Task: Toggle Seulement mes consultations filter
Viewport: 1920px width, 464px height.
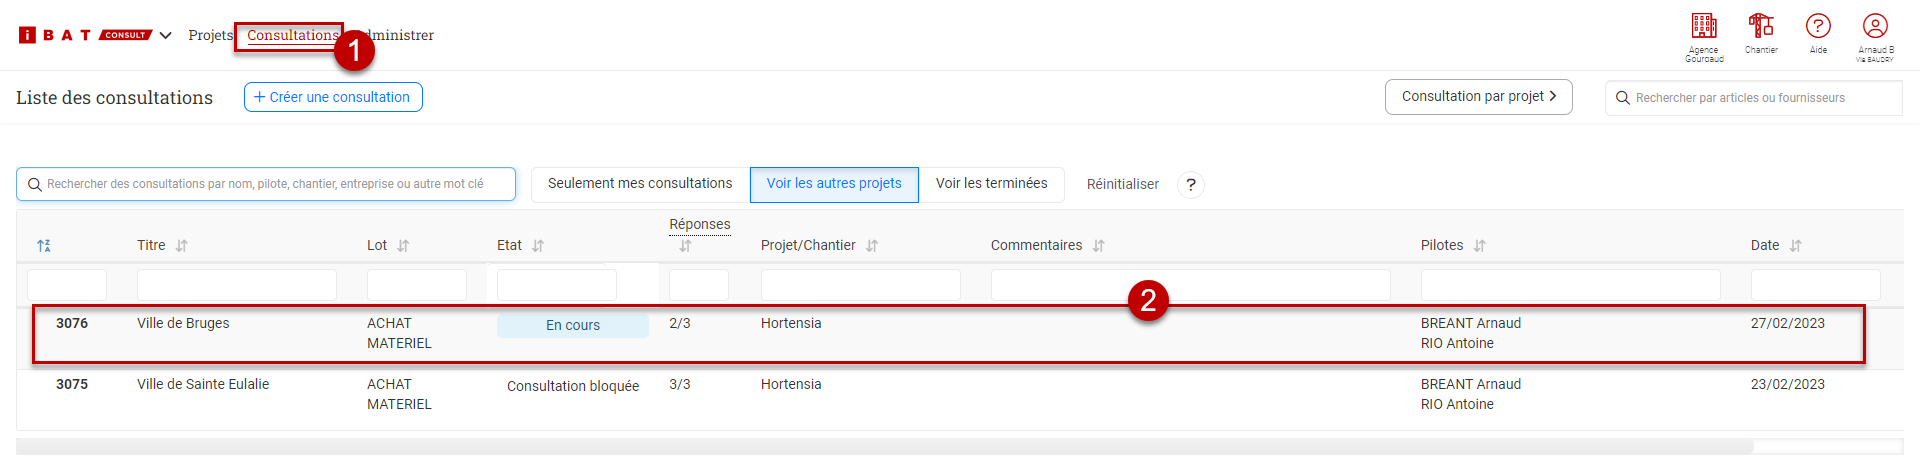Action: pos(640,184)
